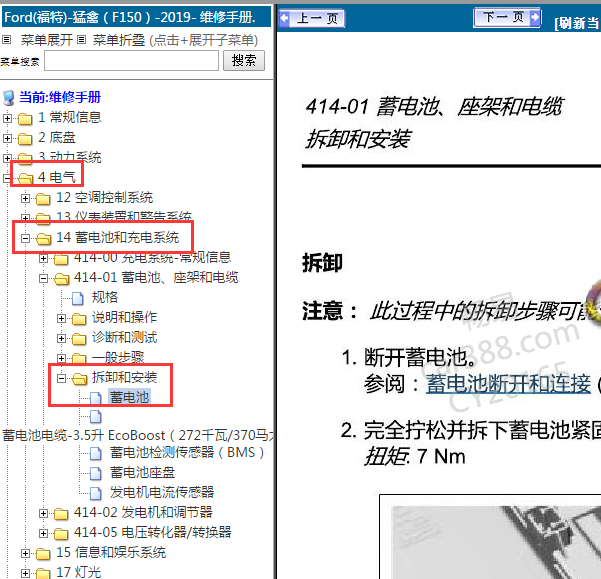601x579 pixels.
Task: Select the 2 底盘 tree label
Action: pos(57,137)
